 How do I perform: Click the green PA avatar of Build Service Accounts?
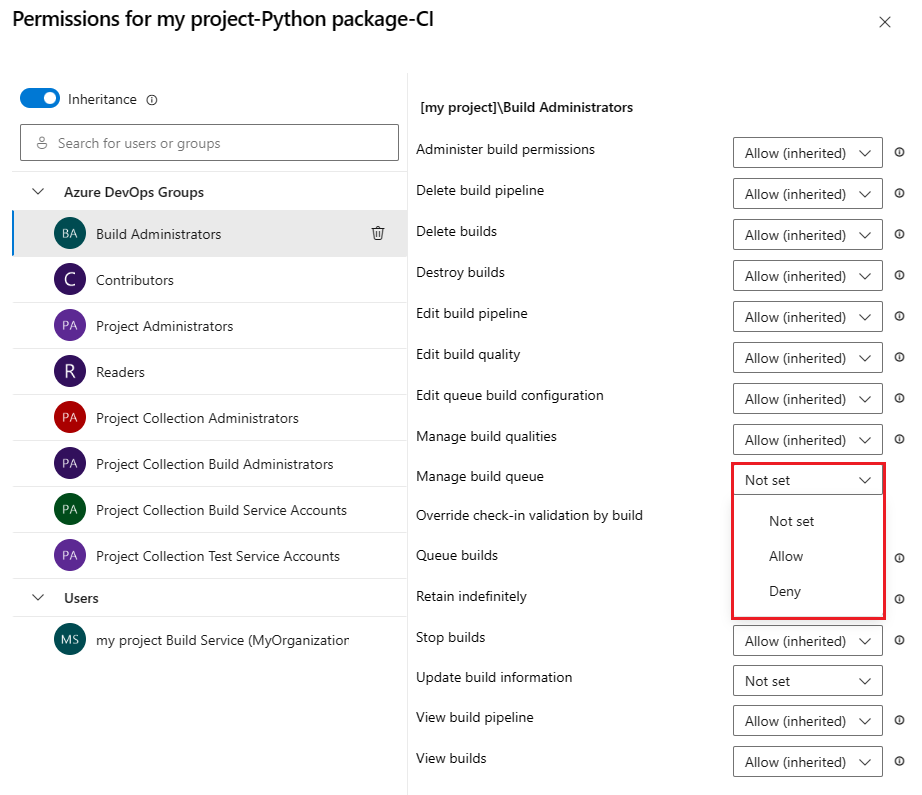[70, 509]
